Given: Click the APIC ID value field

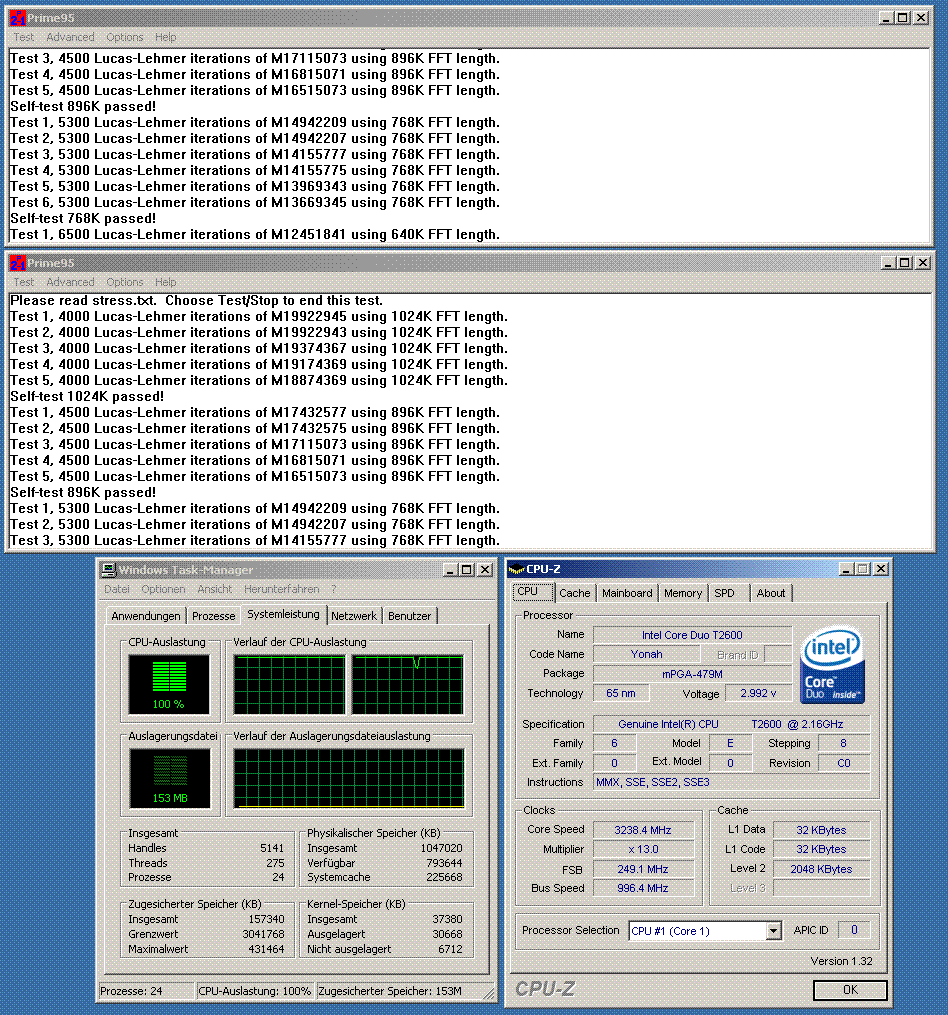Looking at the screenshot, I should 853,930.
